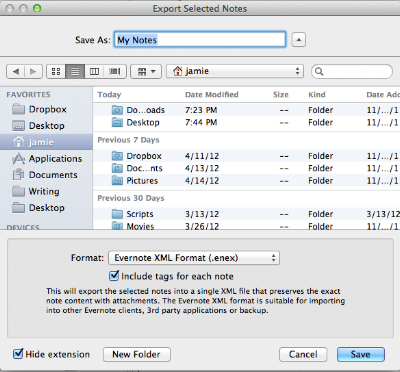This screenshot has height=372, width=400.
Task: Sort by the Kind column header
Action: pos(317,95)
